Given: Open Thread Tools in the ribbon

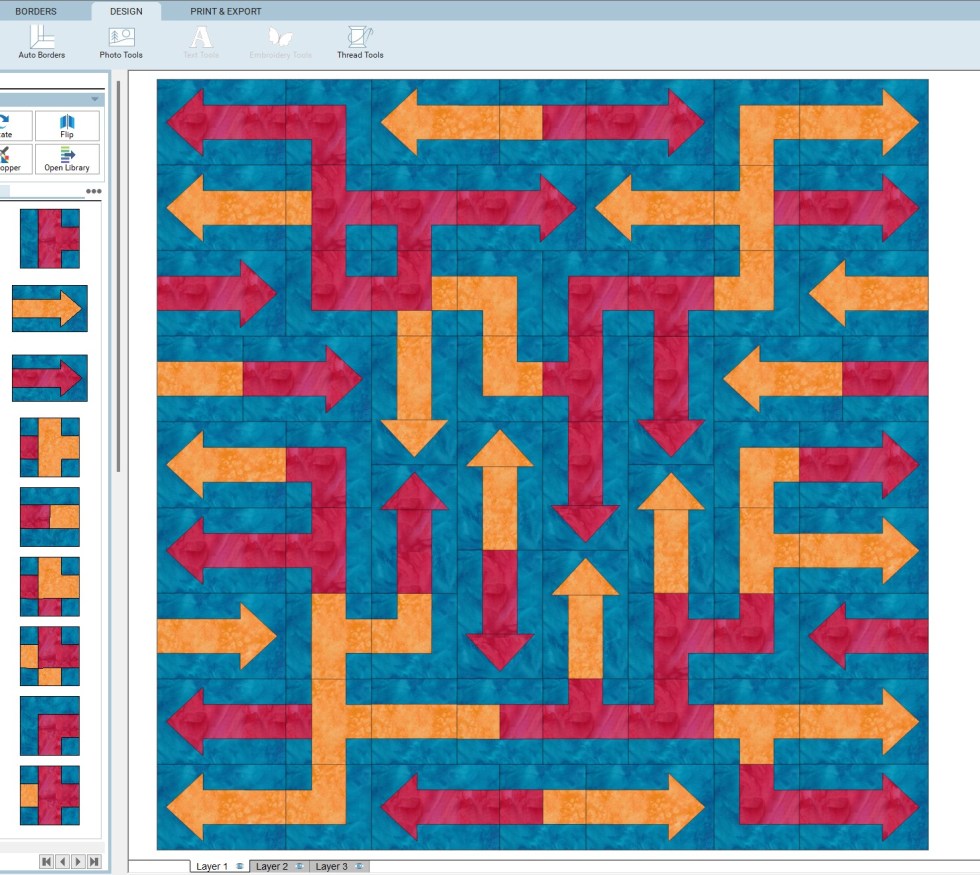Looking at the screenshot, I should point(359,41).
